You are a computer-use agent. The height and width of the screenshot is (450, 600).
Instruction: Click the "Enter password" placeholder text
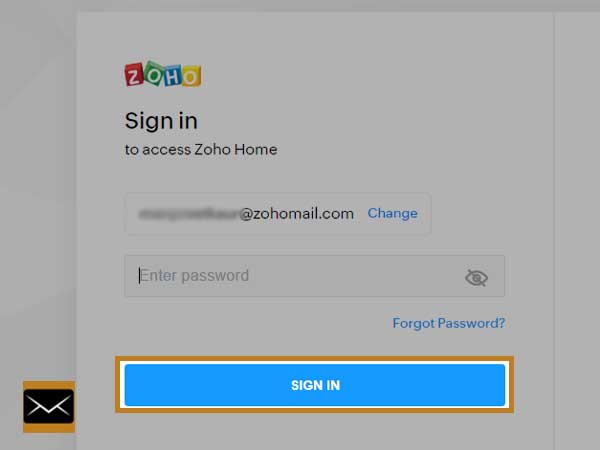point(194,276)
